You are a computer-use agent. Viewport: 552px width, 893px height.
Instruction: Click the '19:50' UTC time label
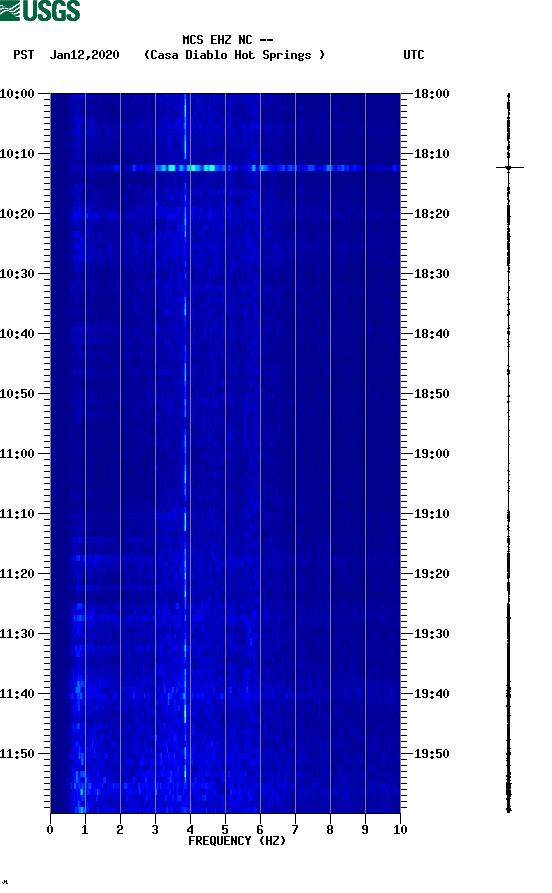tap(432, 753)
